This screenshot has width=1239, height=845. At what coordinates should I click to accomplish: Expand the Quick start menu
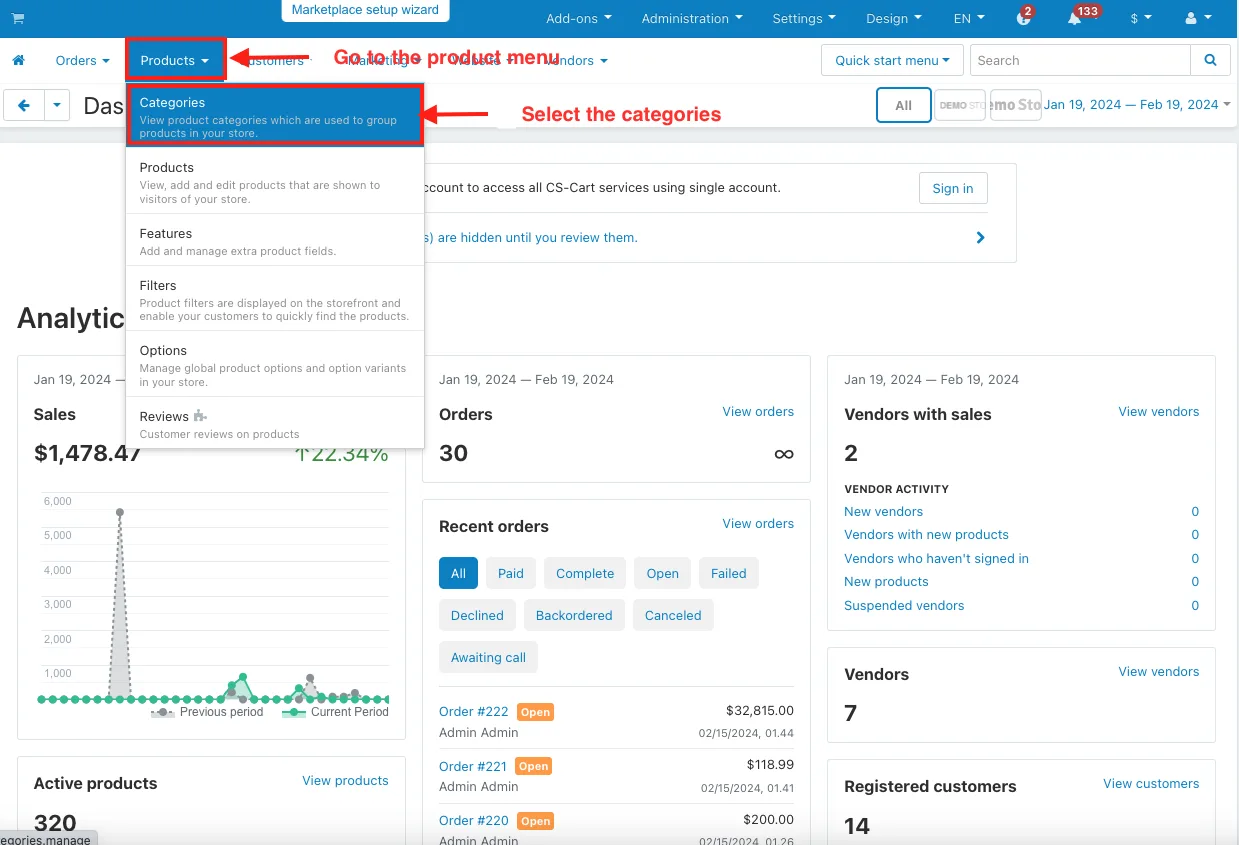(x=892, y=60)
